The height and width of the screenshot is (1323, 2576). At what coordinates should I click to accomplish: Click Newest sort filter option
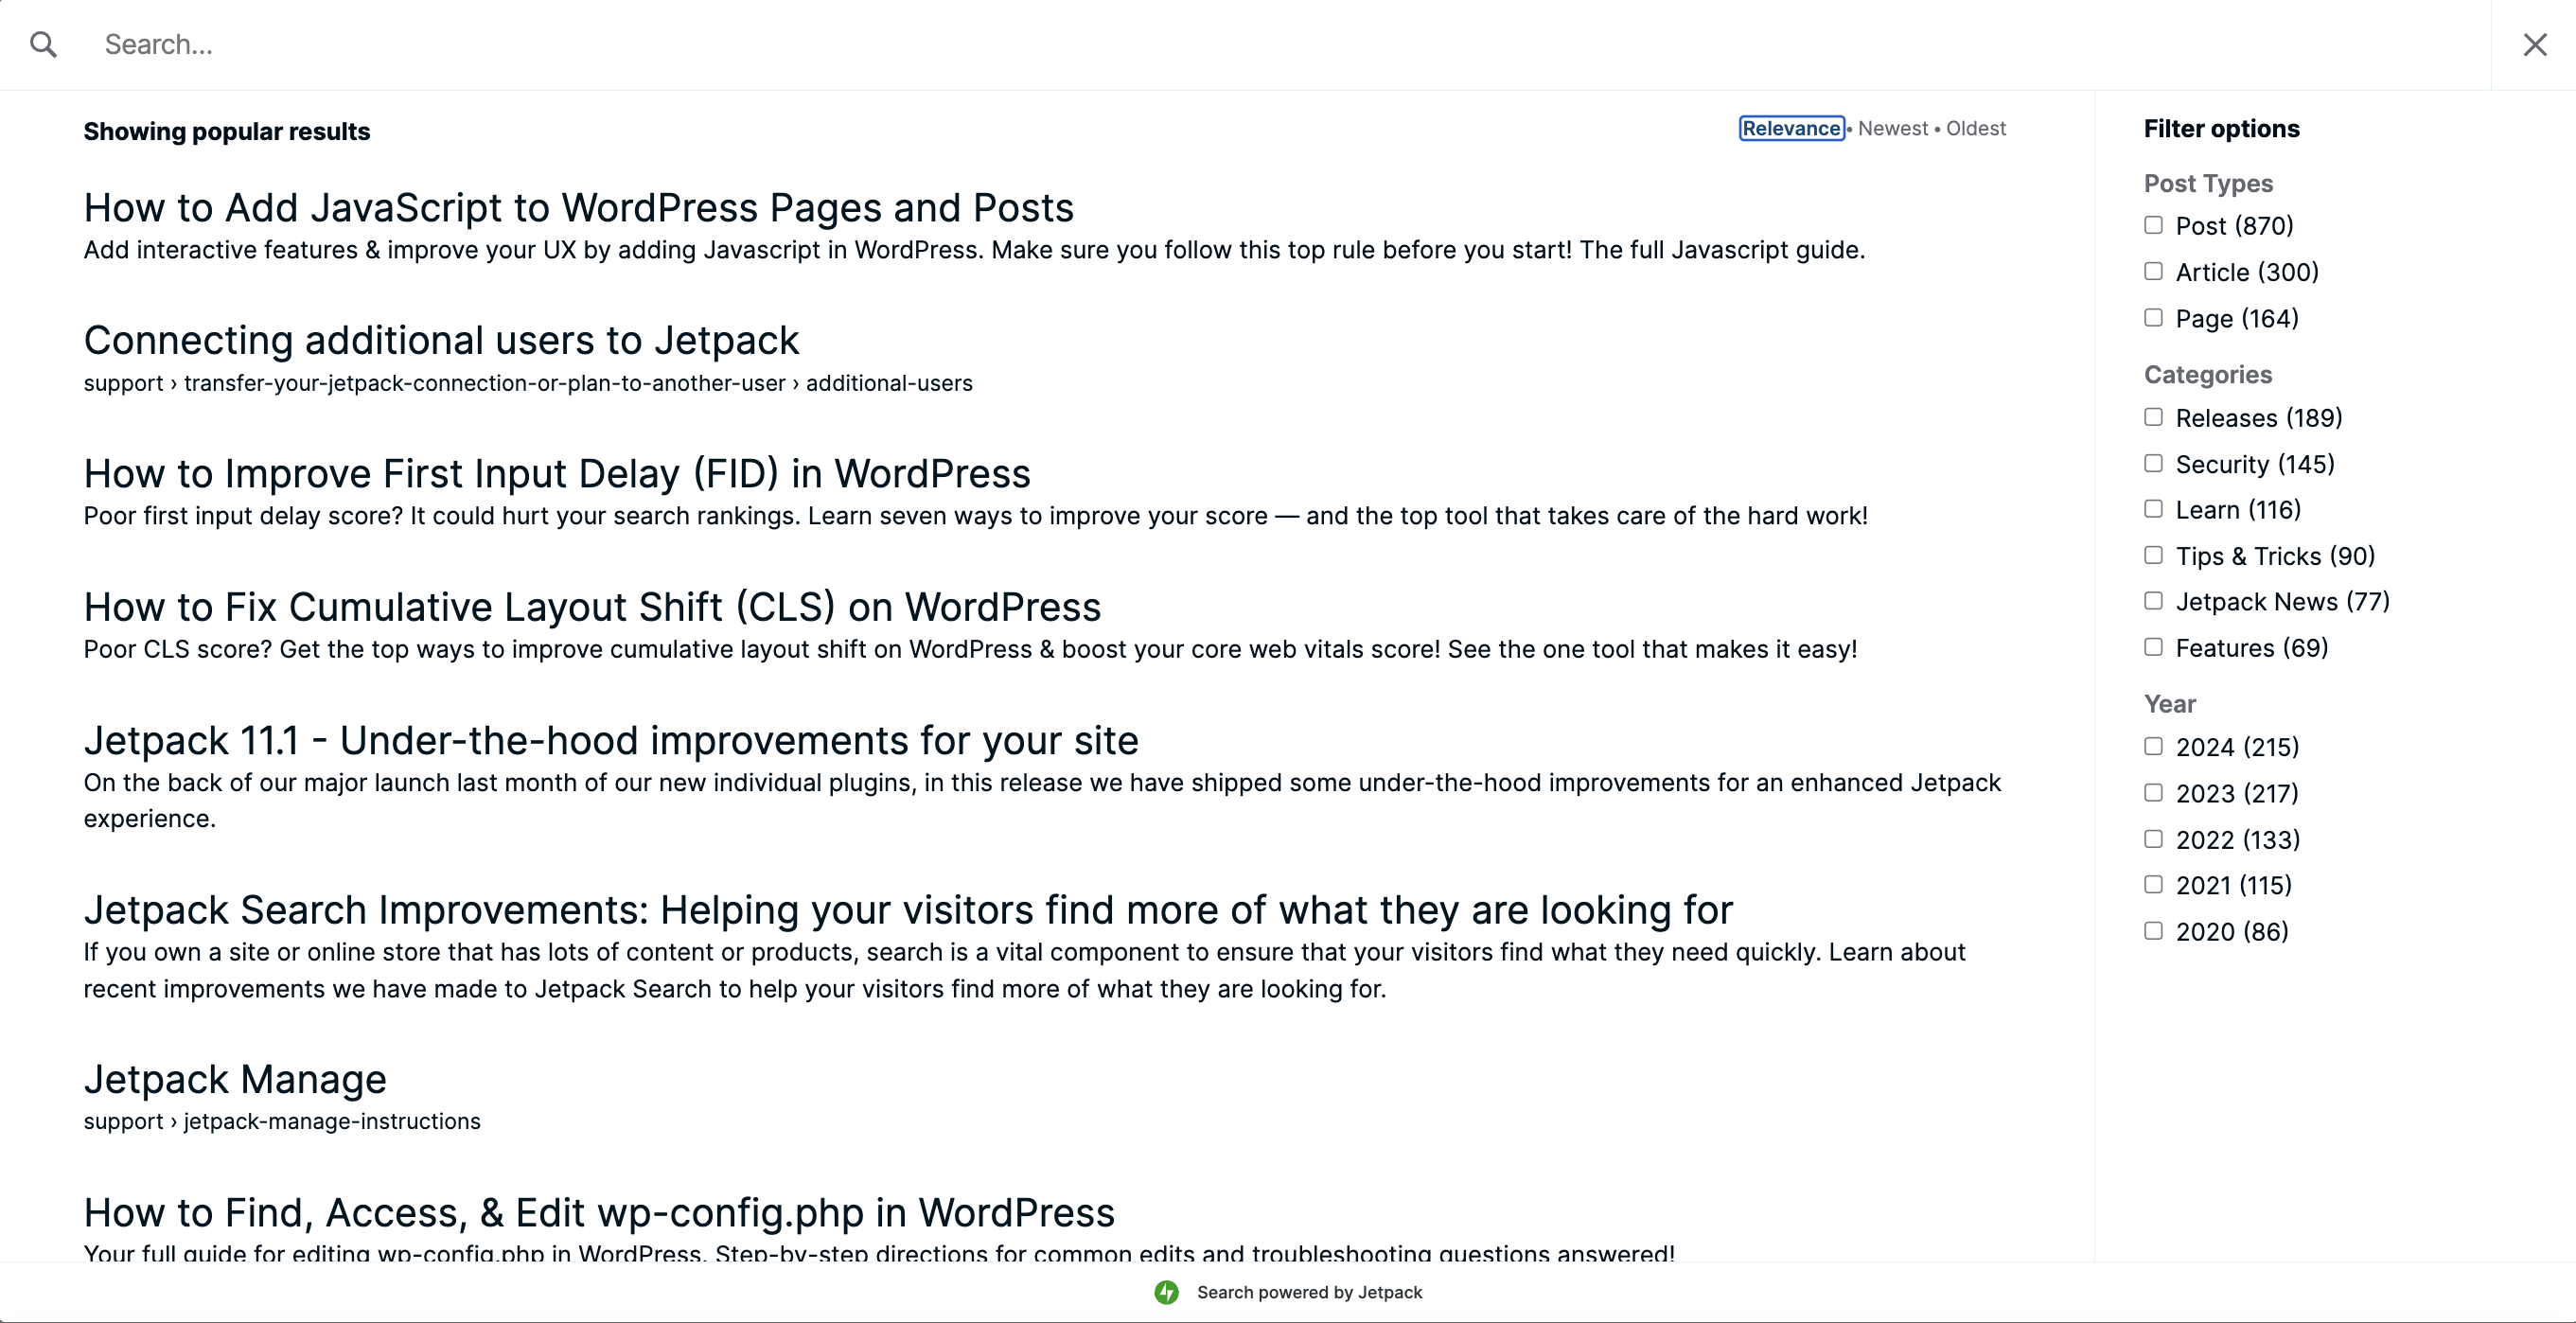pos(1895,129)
